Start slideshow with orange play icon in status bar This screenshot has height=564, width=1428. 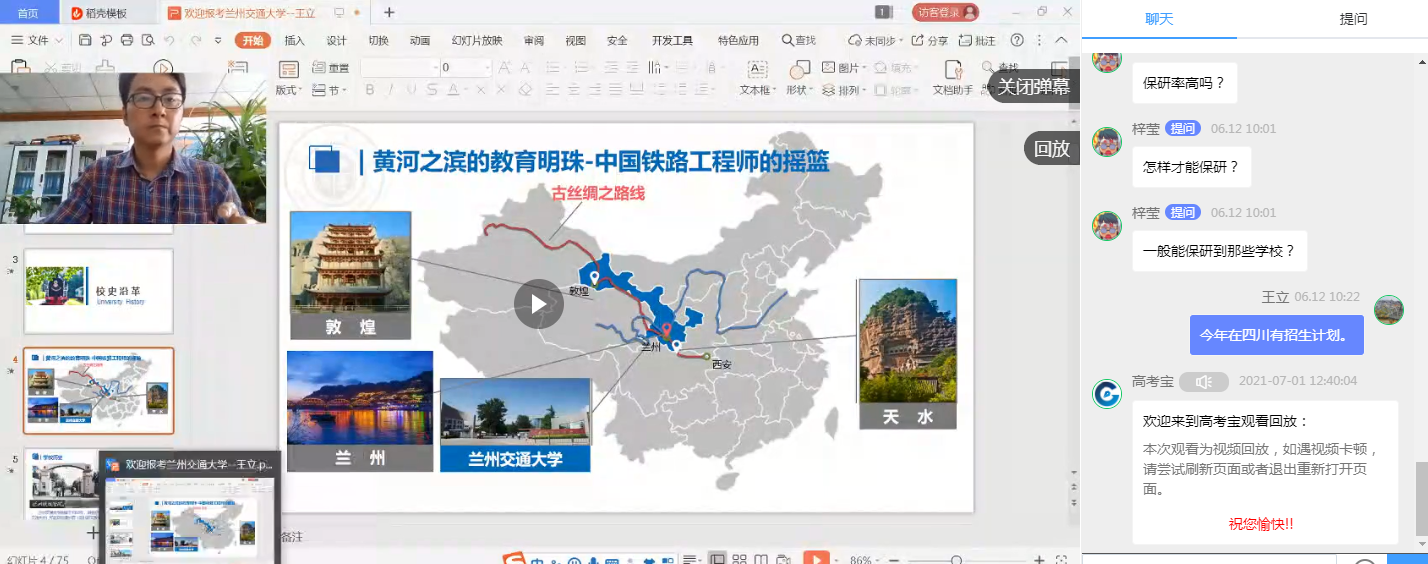[816, 560]
